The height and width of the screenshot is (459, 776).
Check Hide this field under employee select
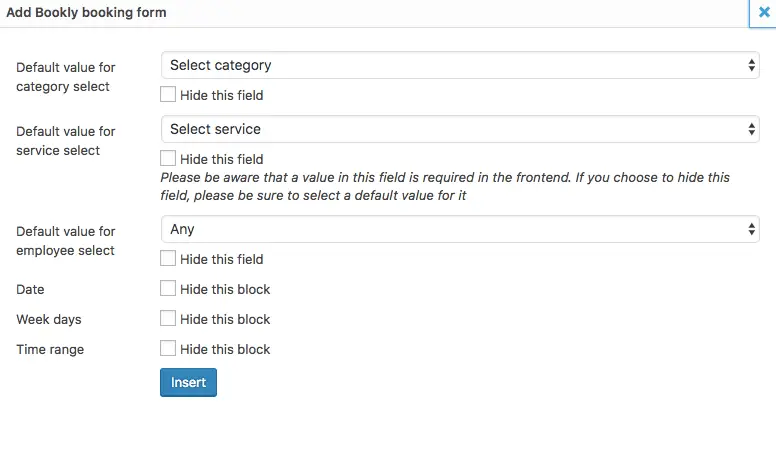coord(168,258)
